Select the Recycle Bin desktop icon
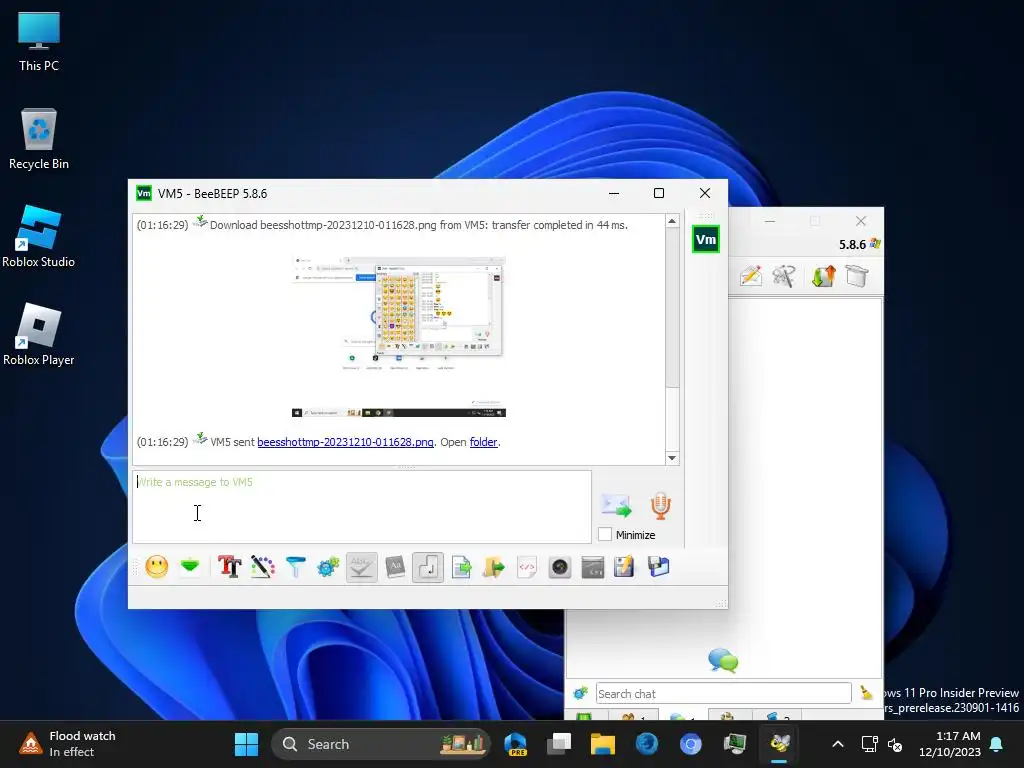This screenshot has width=1024, height=768. coord(39,138)
